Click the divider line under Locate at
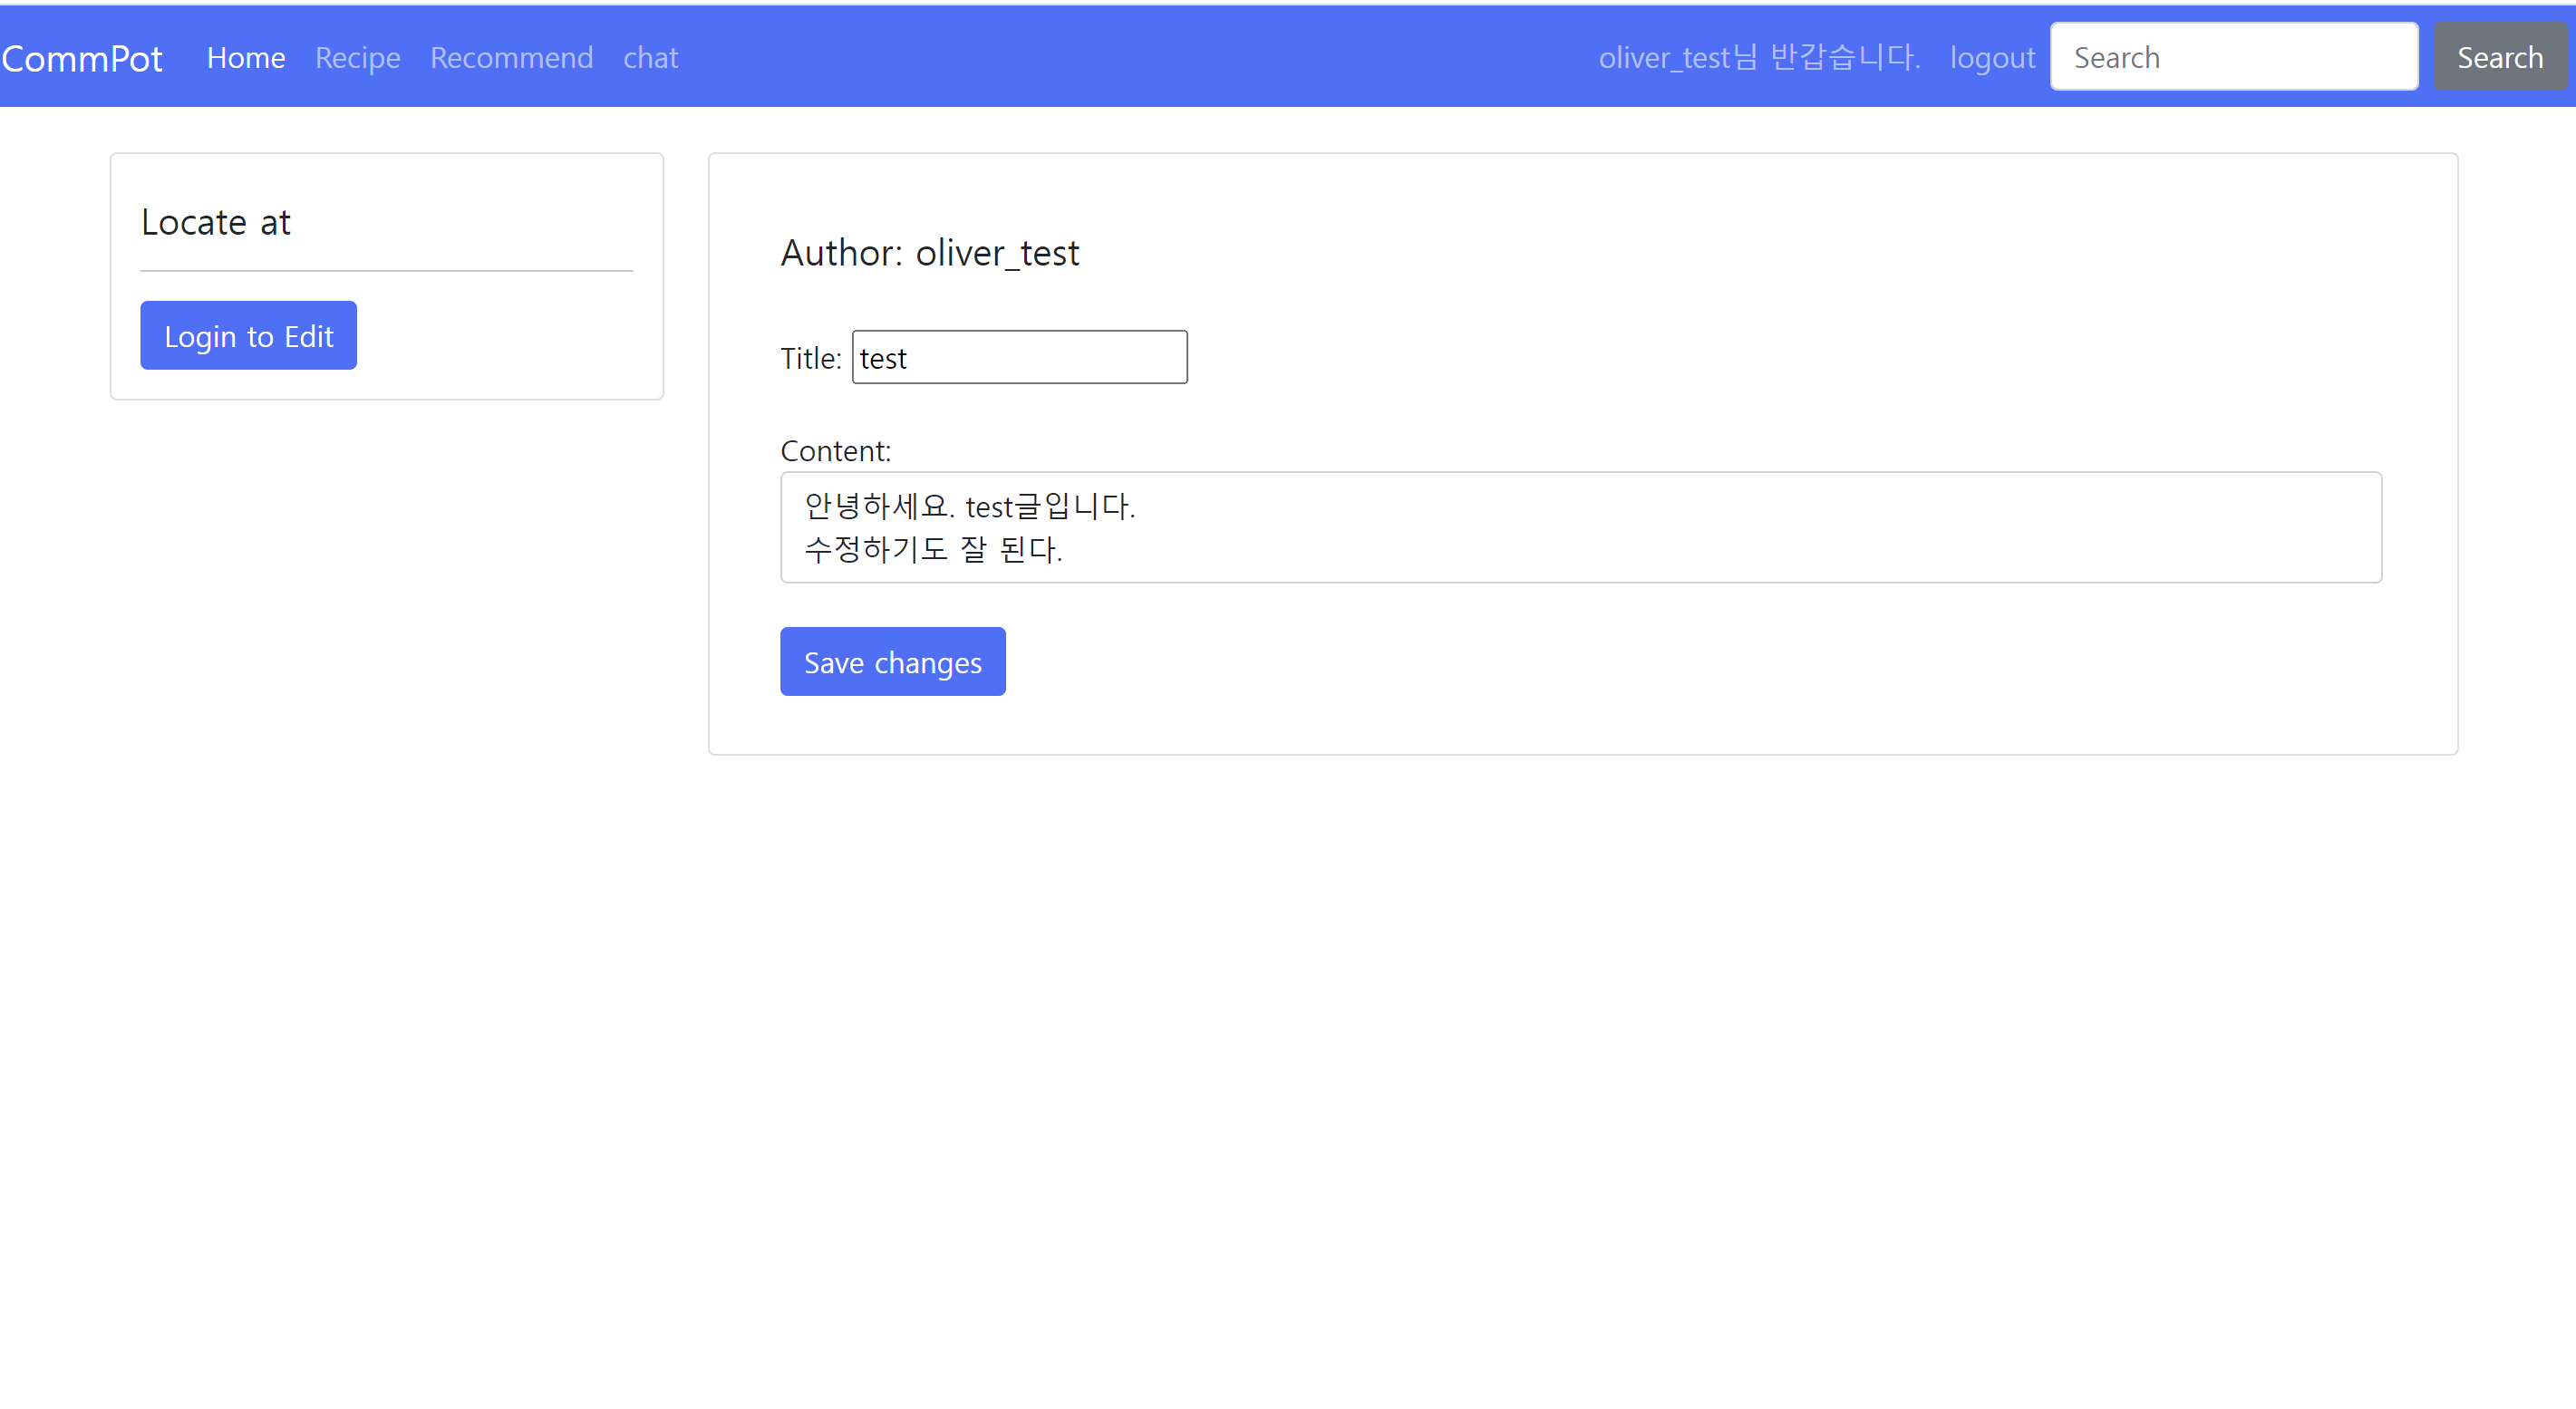 coord(386,271)
